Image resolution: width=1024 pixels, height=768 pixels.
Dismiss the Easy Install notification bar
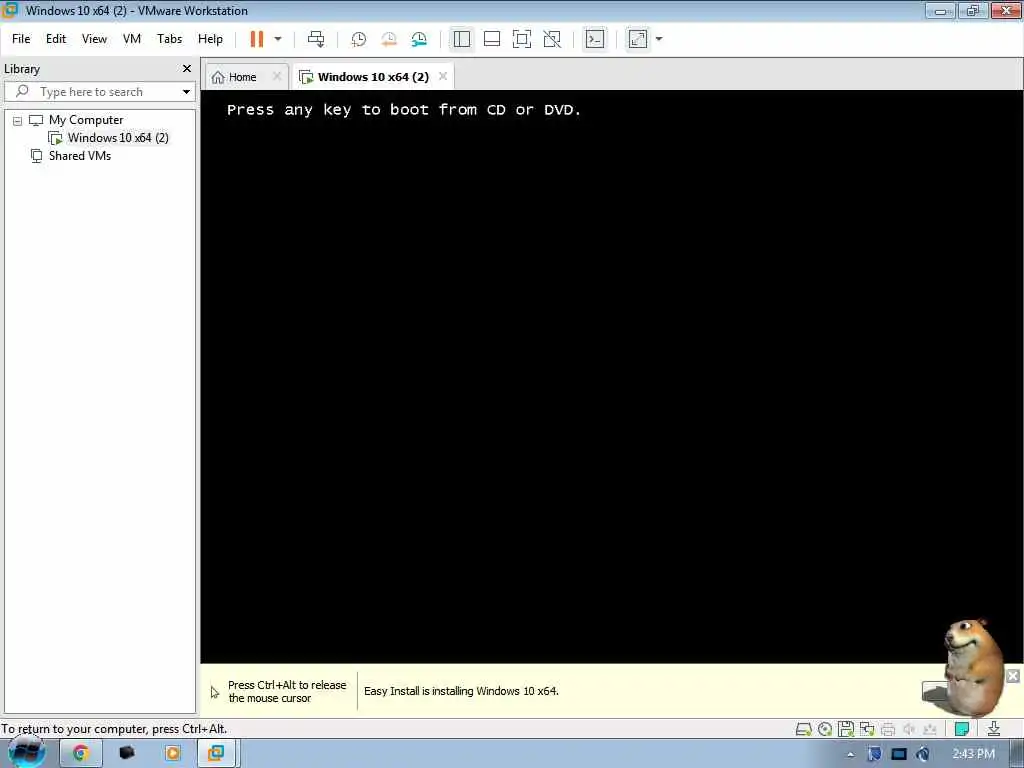(x=1013, y=676)
